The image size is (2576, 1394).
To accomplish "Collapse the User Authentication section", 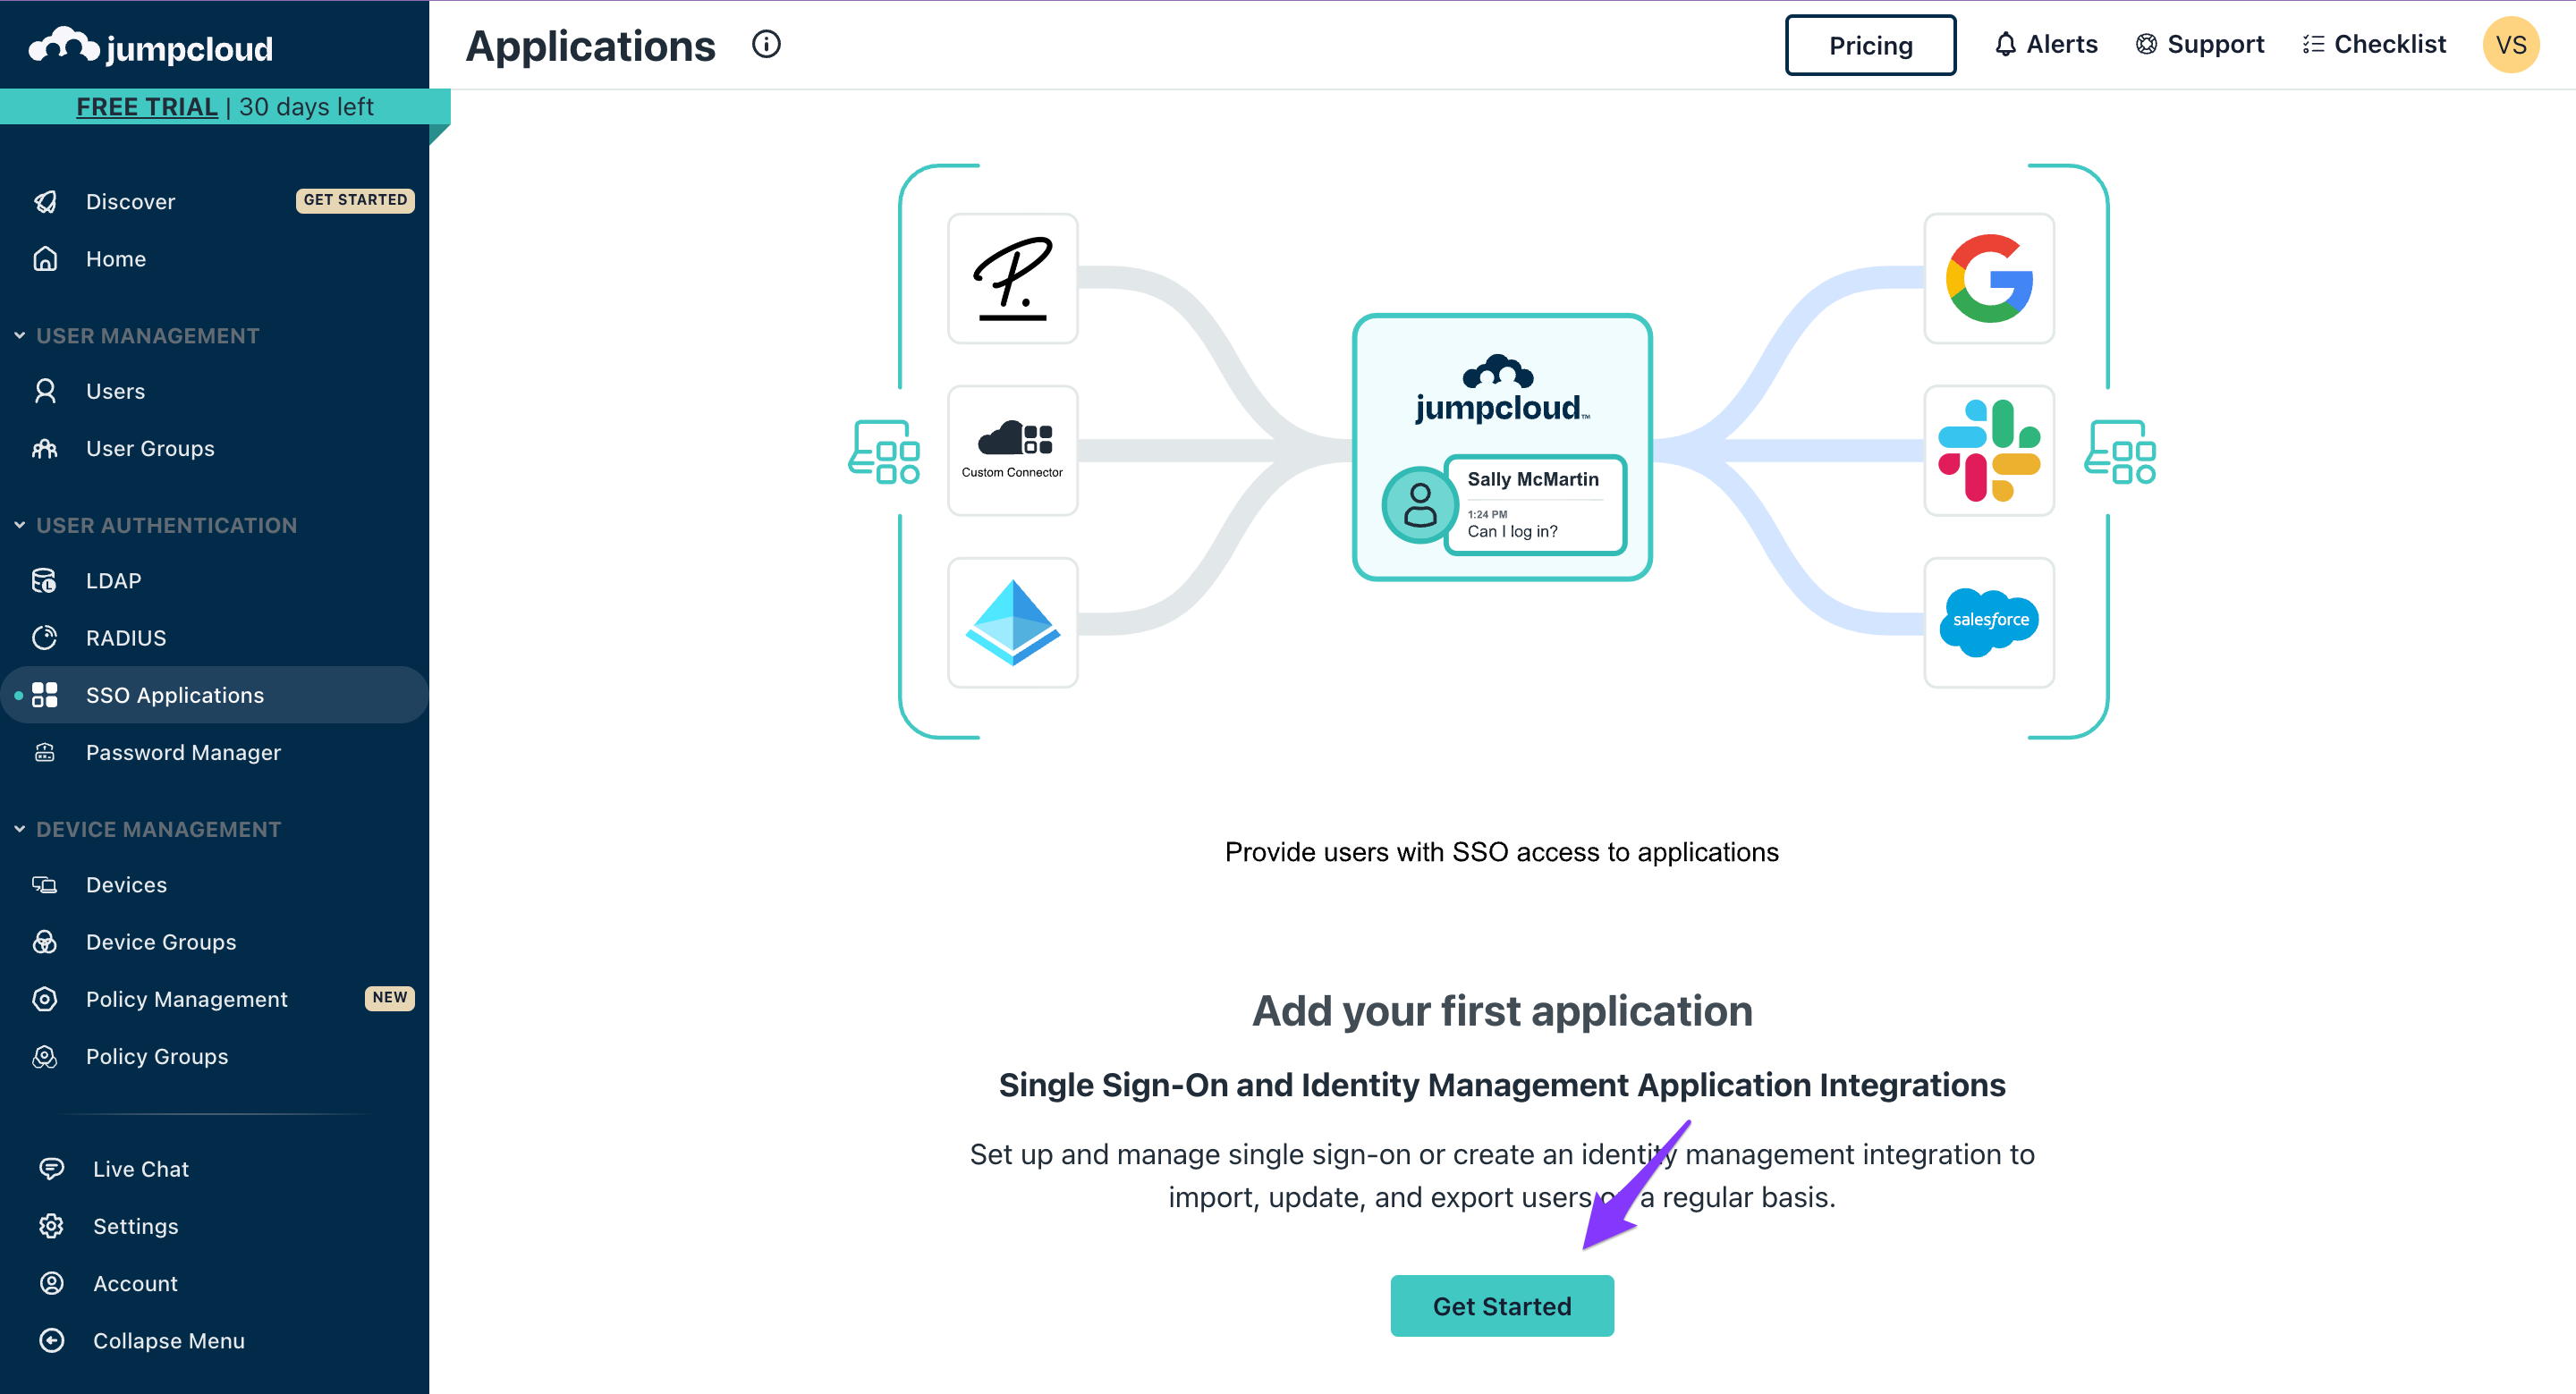I will click(x=20, y=525).
